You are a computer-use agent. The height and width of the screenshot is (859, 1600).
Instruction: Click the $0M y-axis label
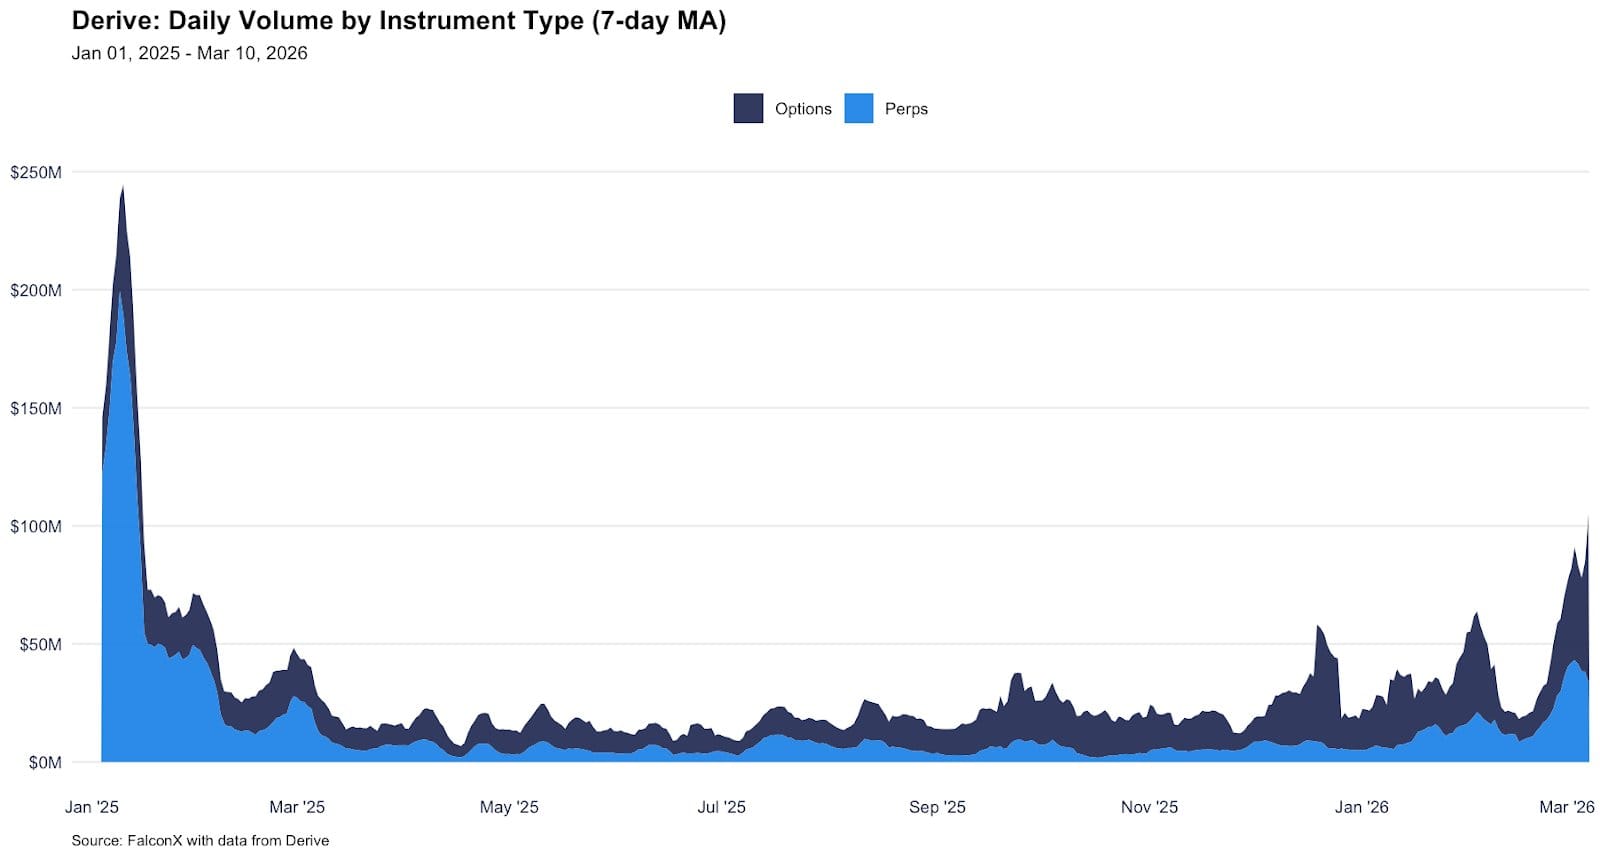44,763
